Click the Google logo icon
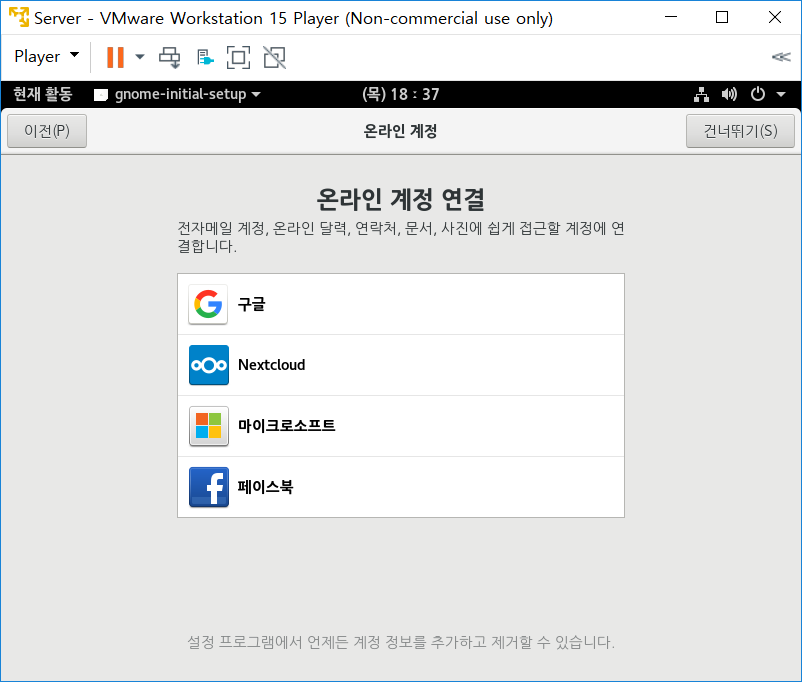Screen dimensions: 802x682 click(208, 304)
